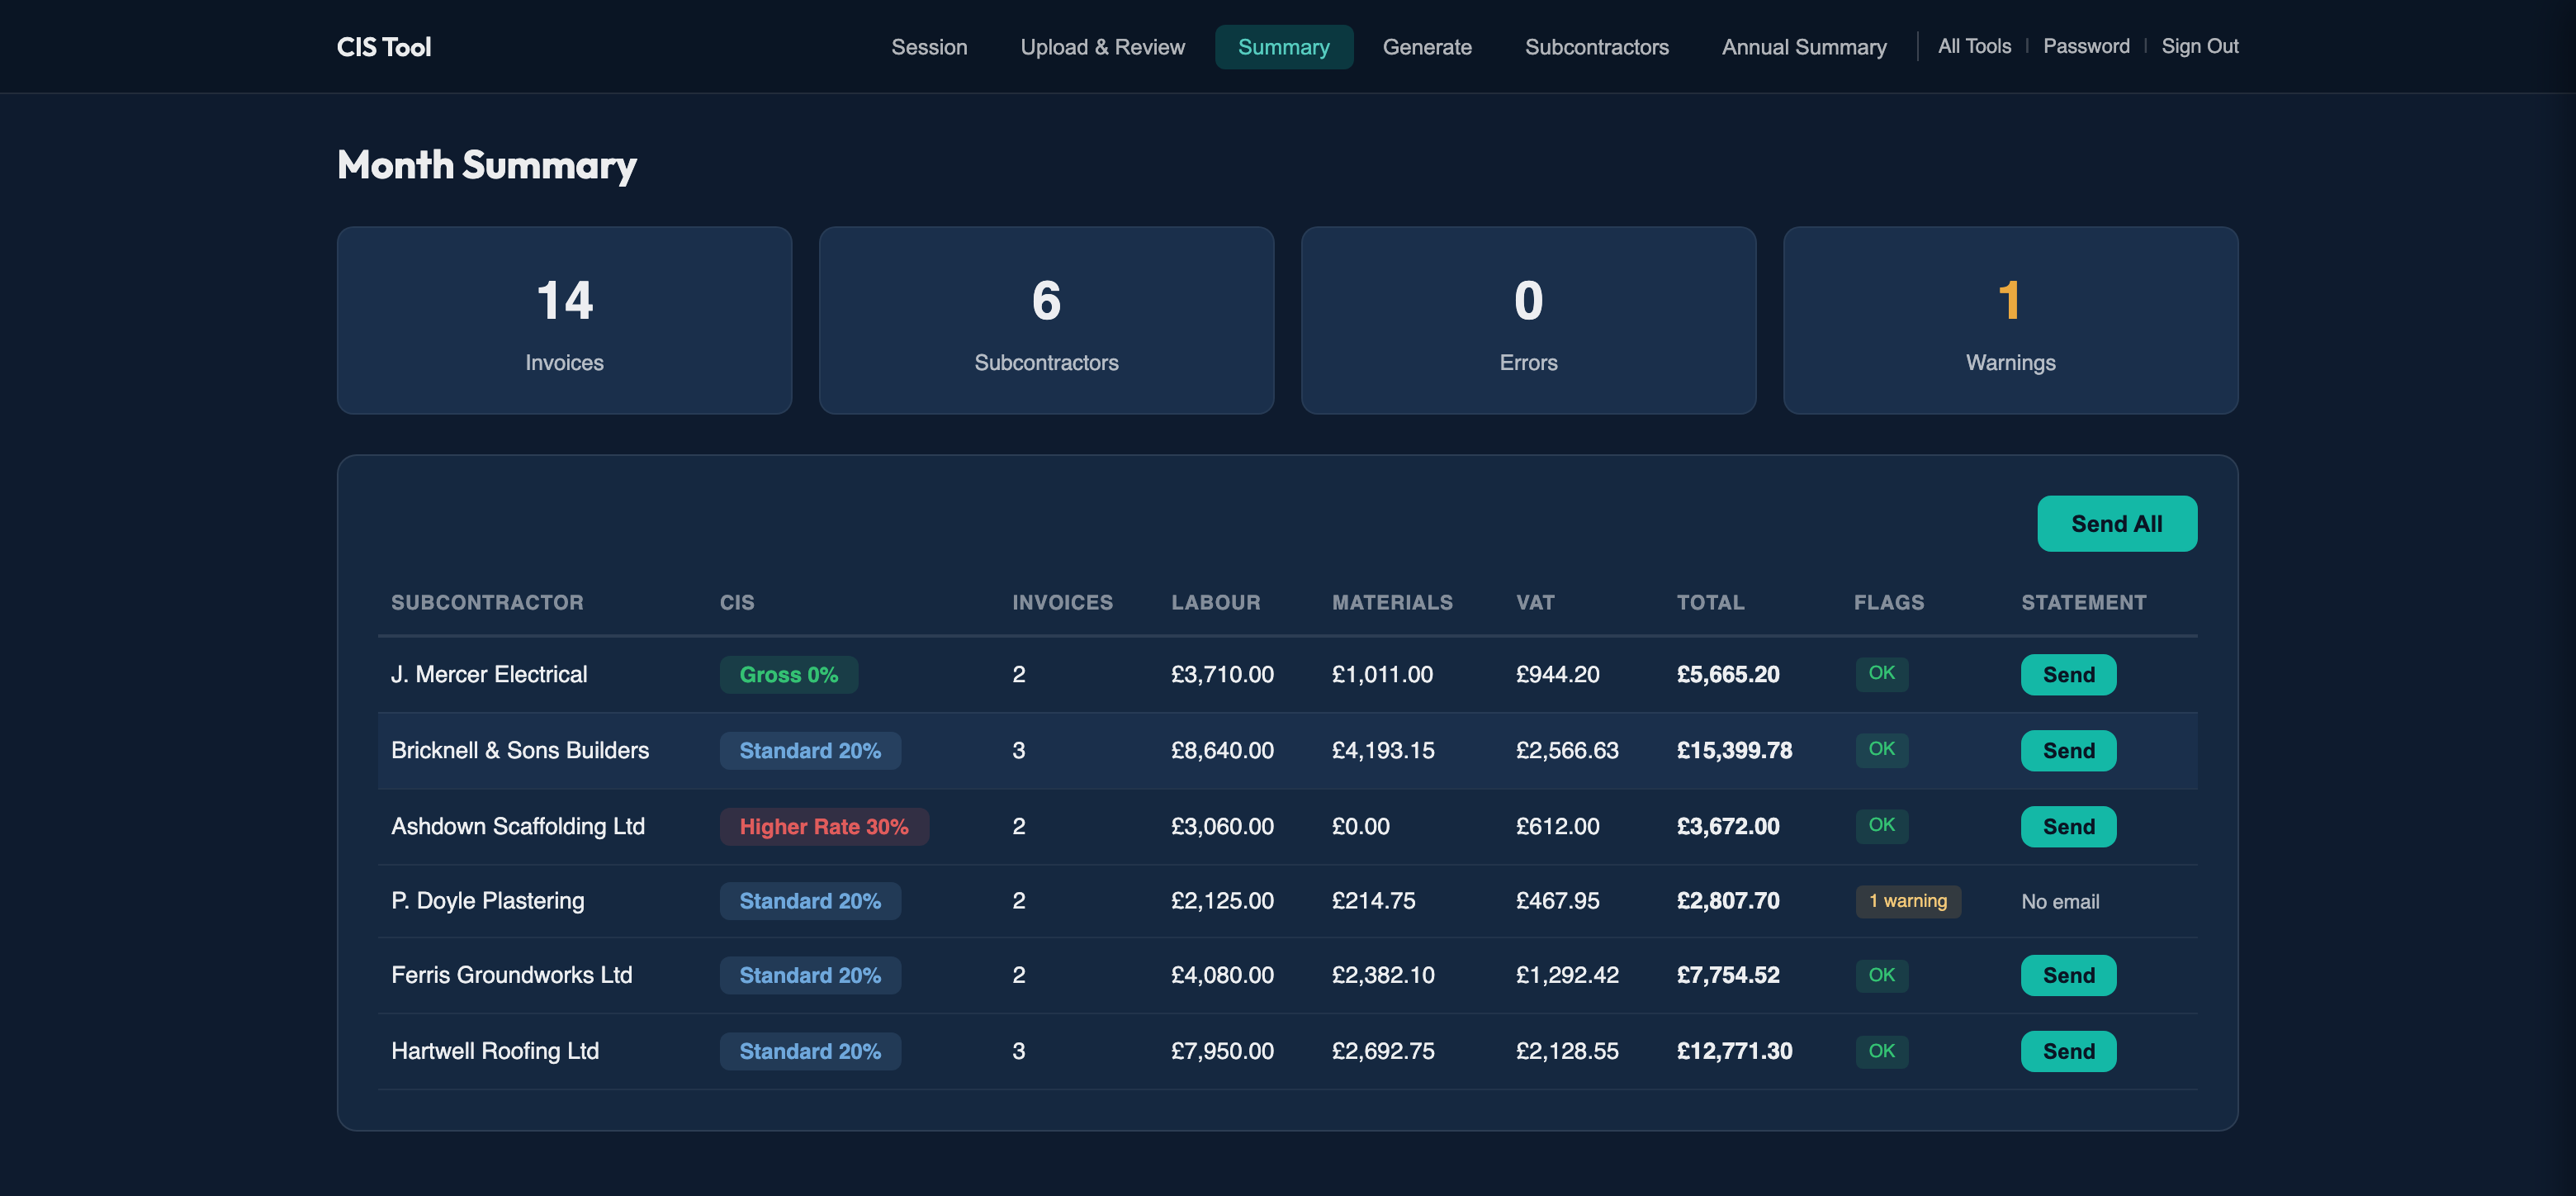
Task: Click the Errors count card
Action: coord(1528,320)
